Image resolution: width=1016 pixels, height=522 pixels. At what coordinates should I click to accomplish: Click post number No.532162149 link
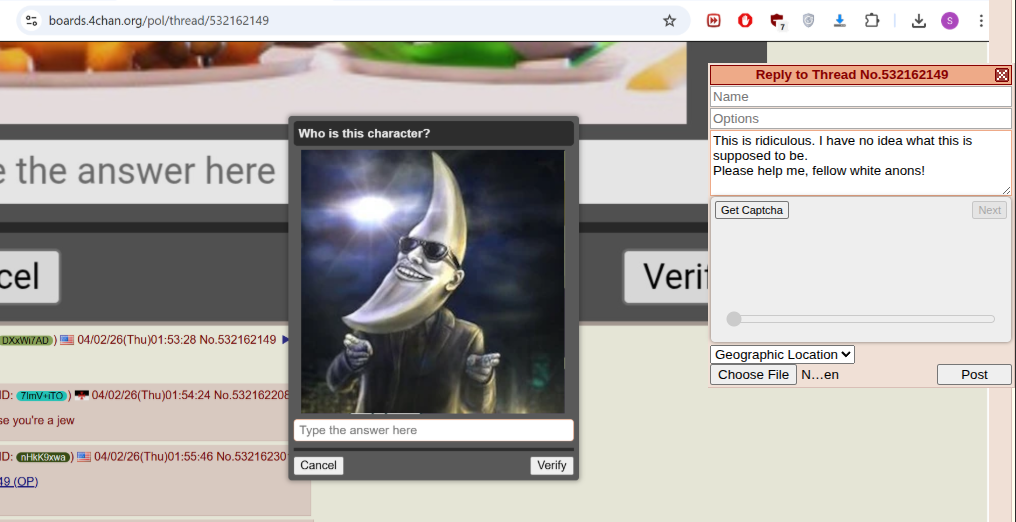[238, 340]
